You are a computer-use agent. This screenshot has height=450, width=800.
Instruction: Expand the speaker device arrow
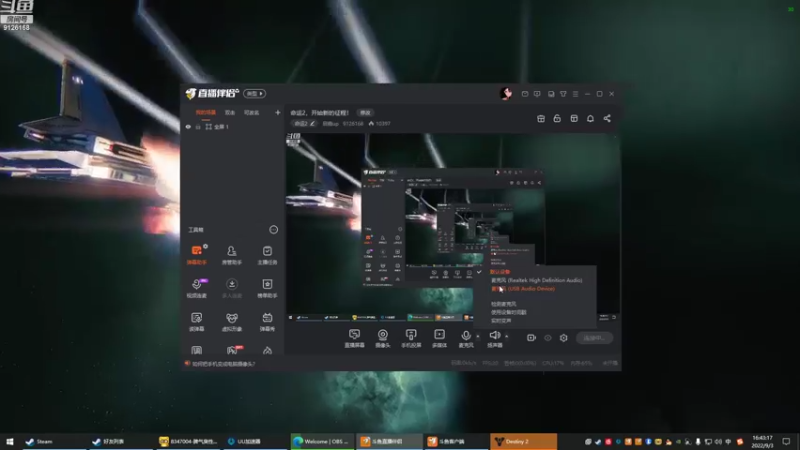pyautogui.click(x=507, y=336)
